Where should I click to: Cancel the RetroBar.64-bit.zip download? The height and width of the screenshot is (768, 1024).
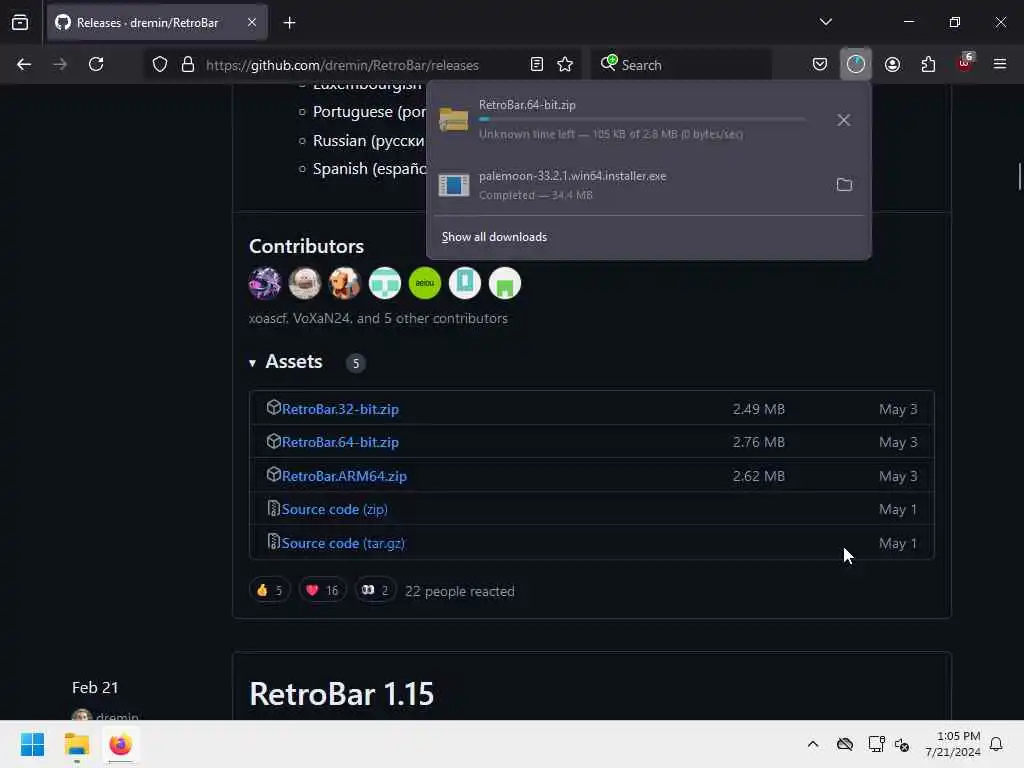coord(844,120)
